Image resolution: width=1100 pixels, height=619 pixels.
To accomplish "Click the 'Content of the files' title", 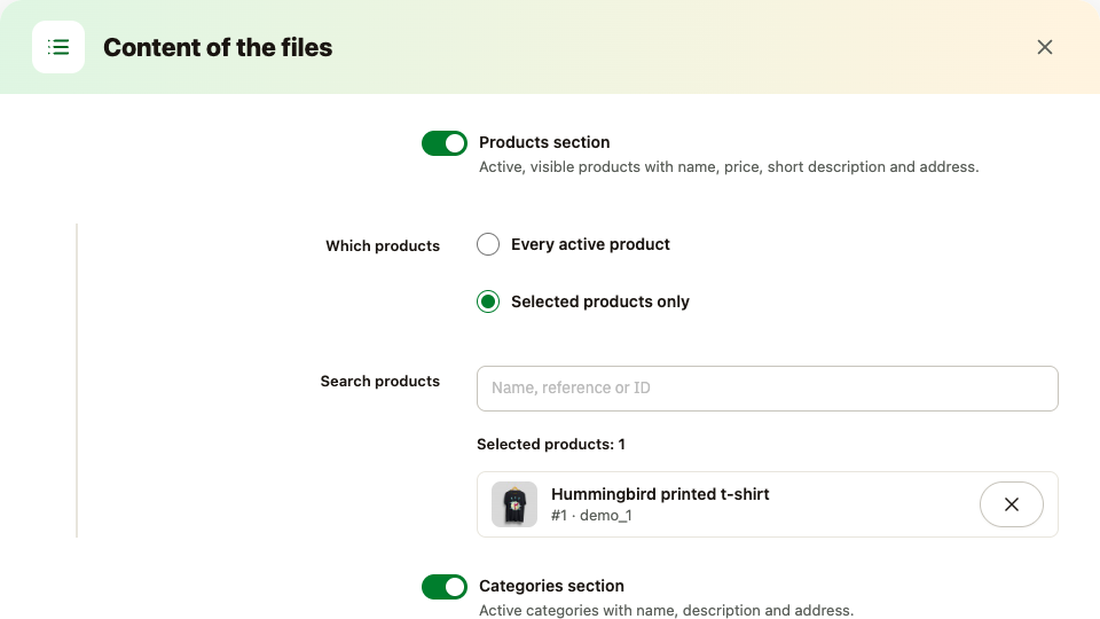I will [218, 47].
